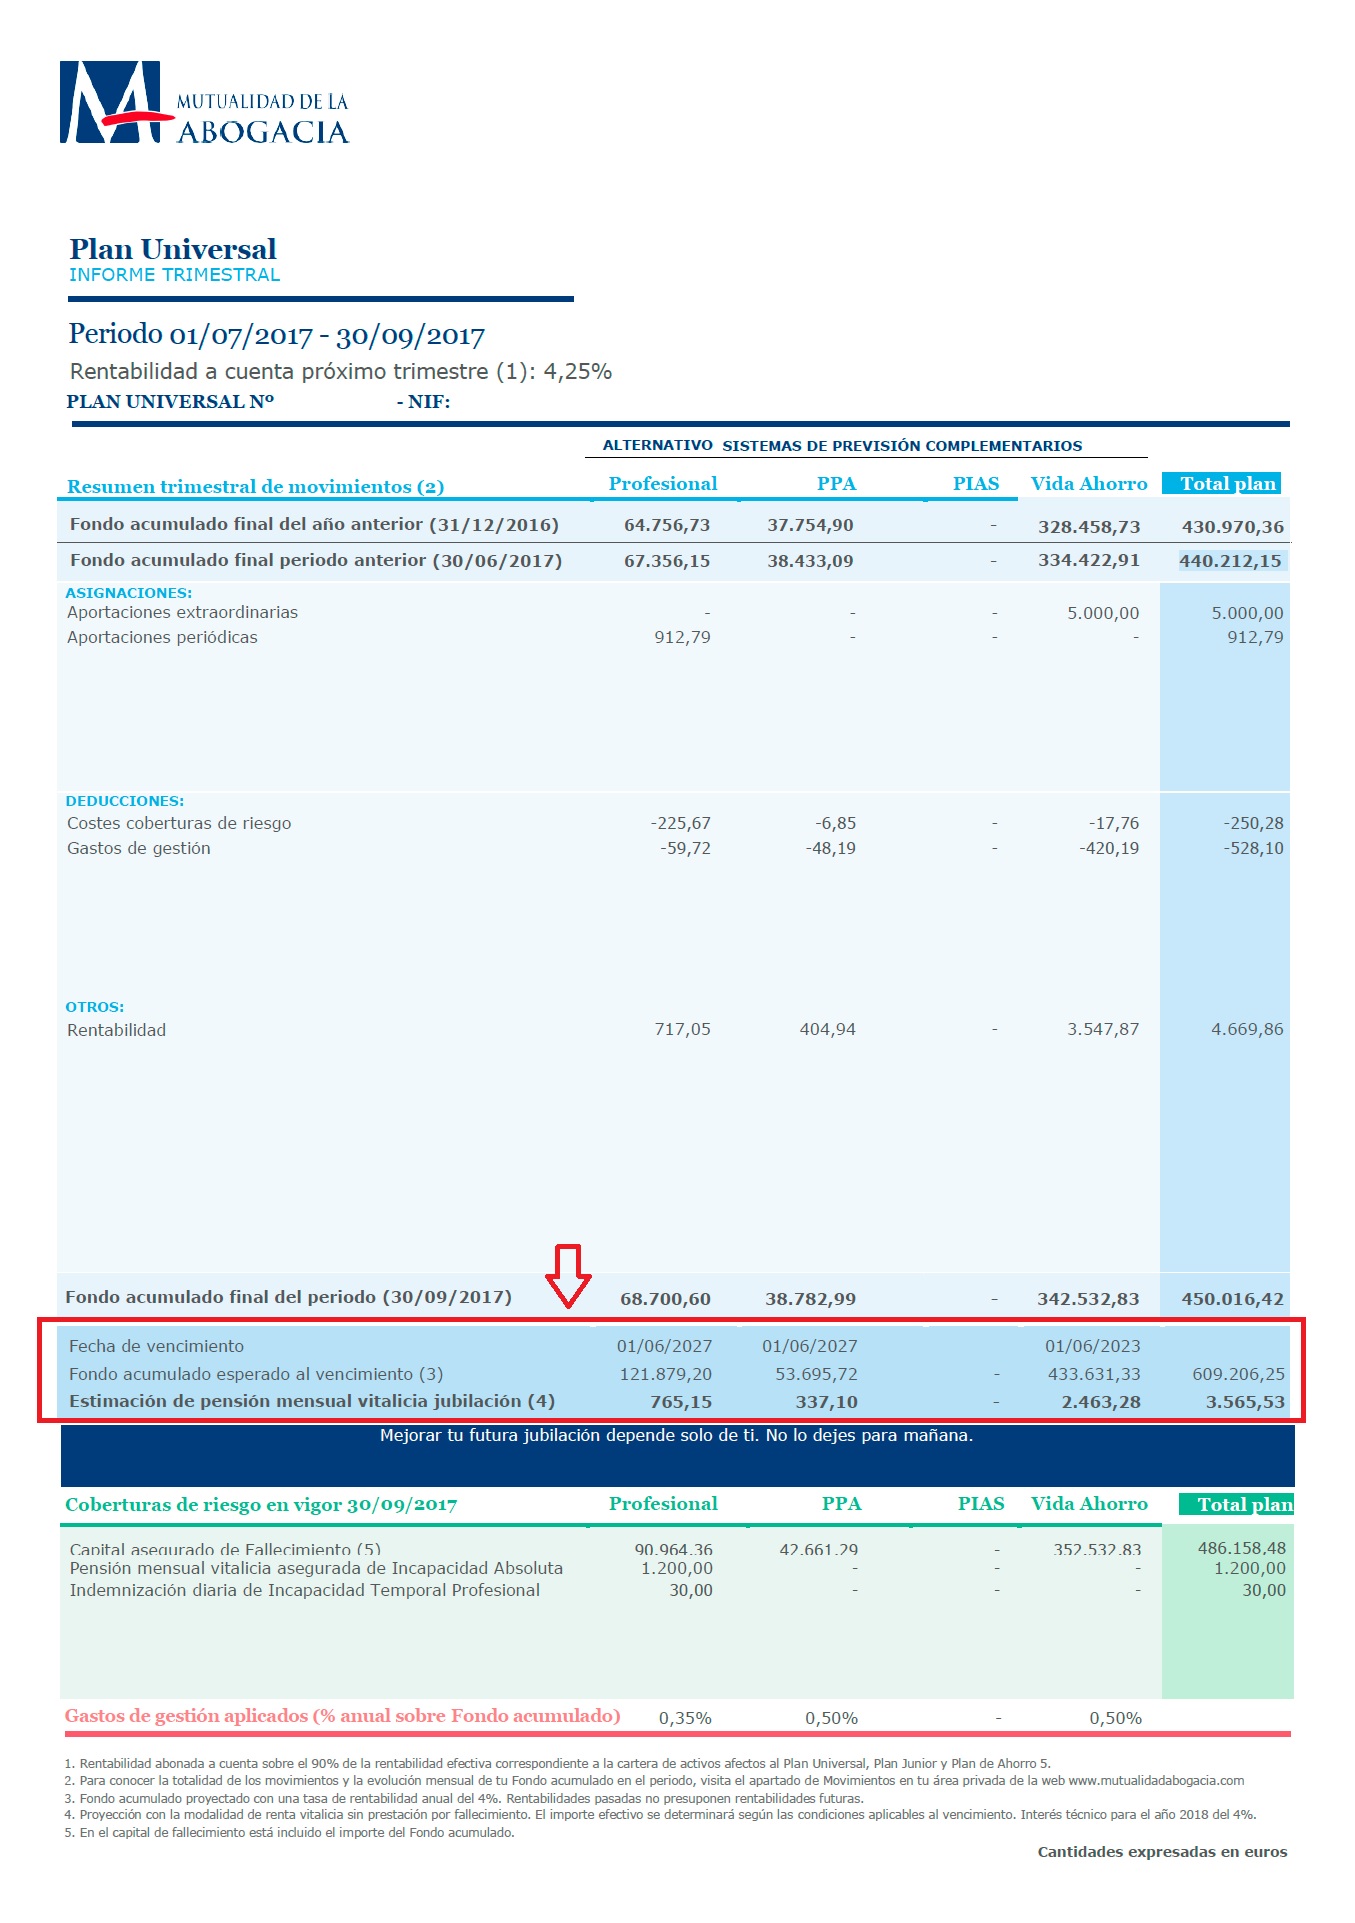Select the Periodo 01/07/2017 - 30/09/2017 text
This screenshot has width=1355, height=1923.
(x=277, y=335)
